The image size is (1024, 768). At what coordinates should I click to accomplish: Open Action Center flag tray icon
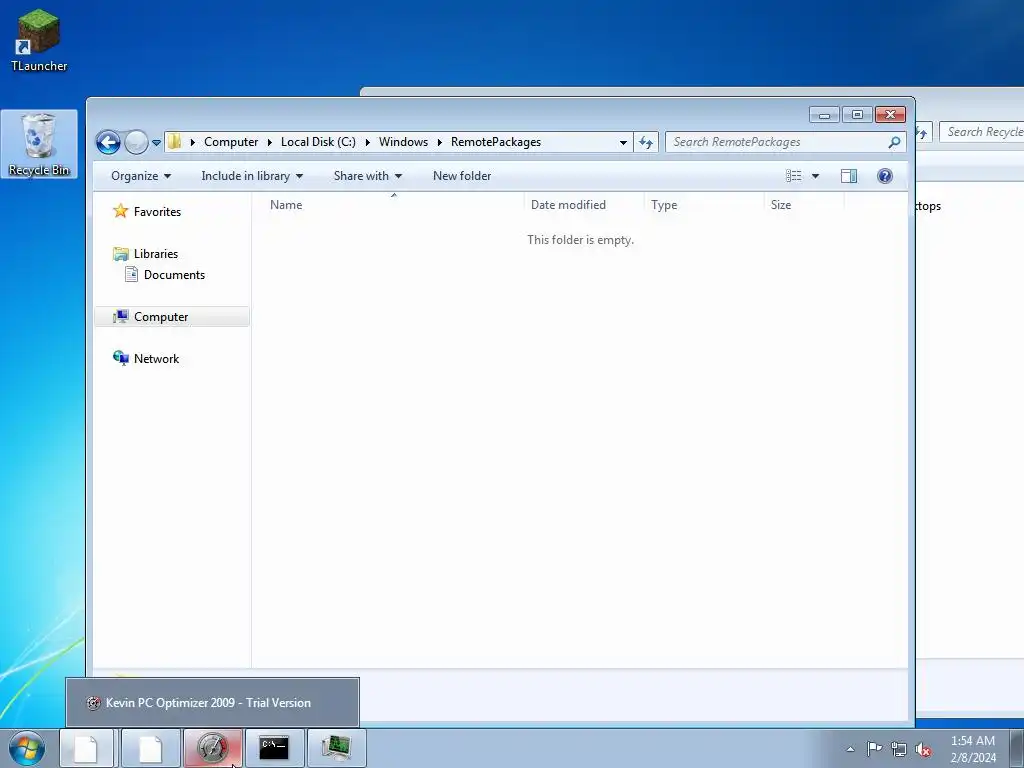click(x=874, y=749)
